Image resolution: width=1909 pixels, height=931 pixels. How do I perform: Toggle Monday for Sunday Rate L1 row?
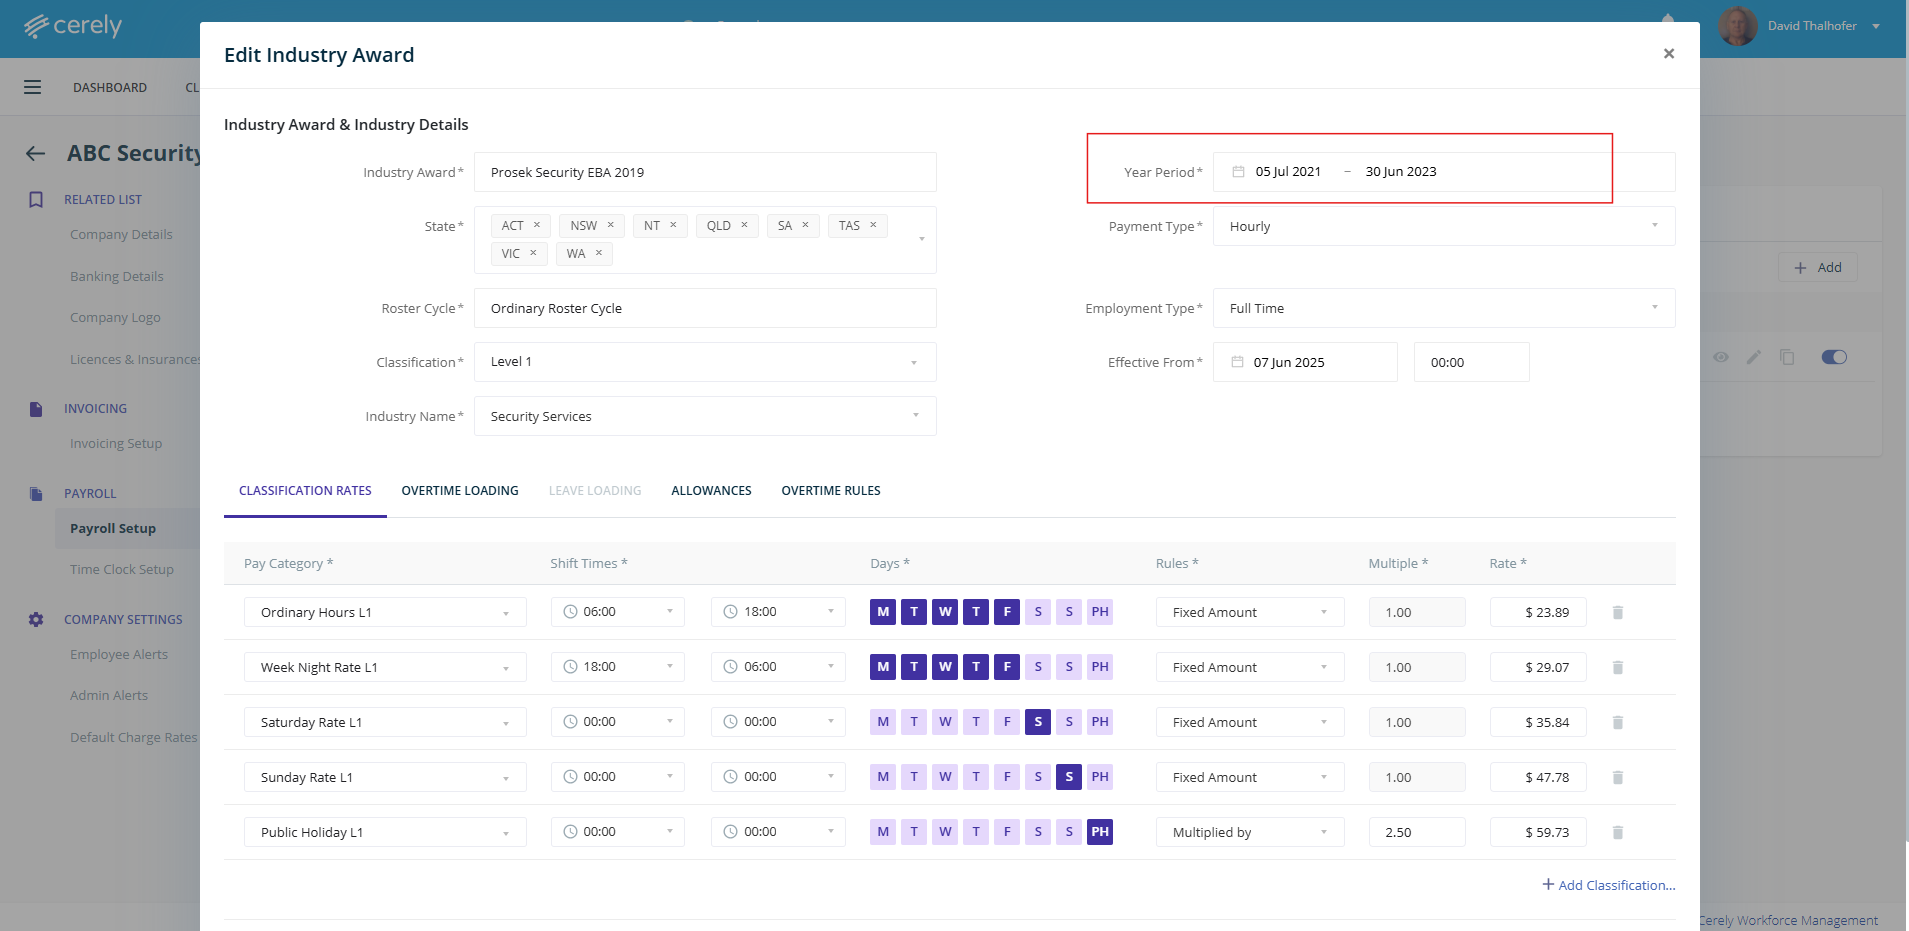click(882, 777)
